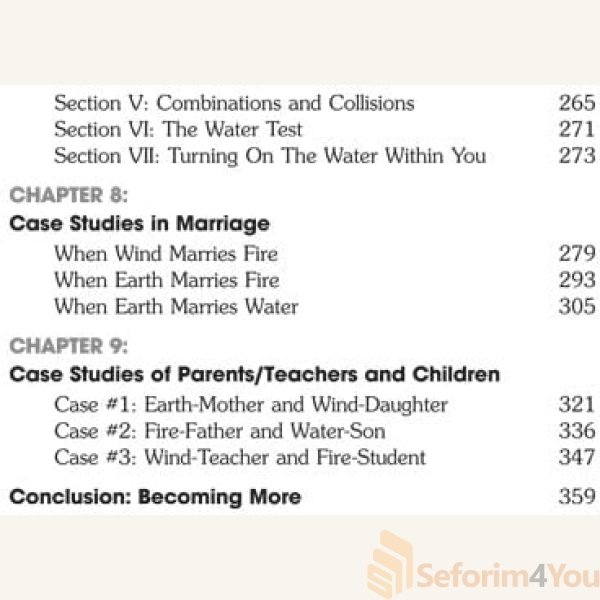
Task: Open Section VII: Turning On The Water
Action: pos(270,156)
